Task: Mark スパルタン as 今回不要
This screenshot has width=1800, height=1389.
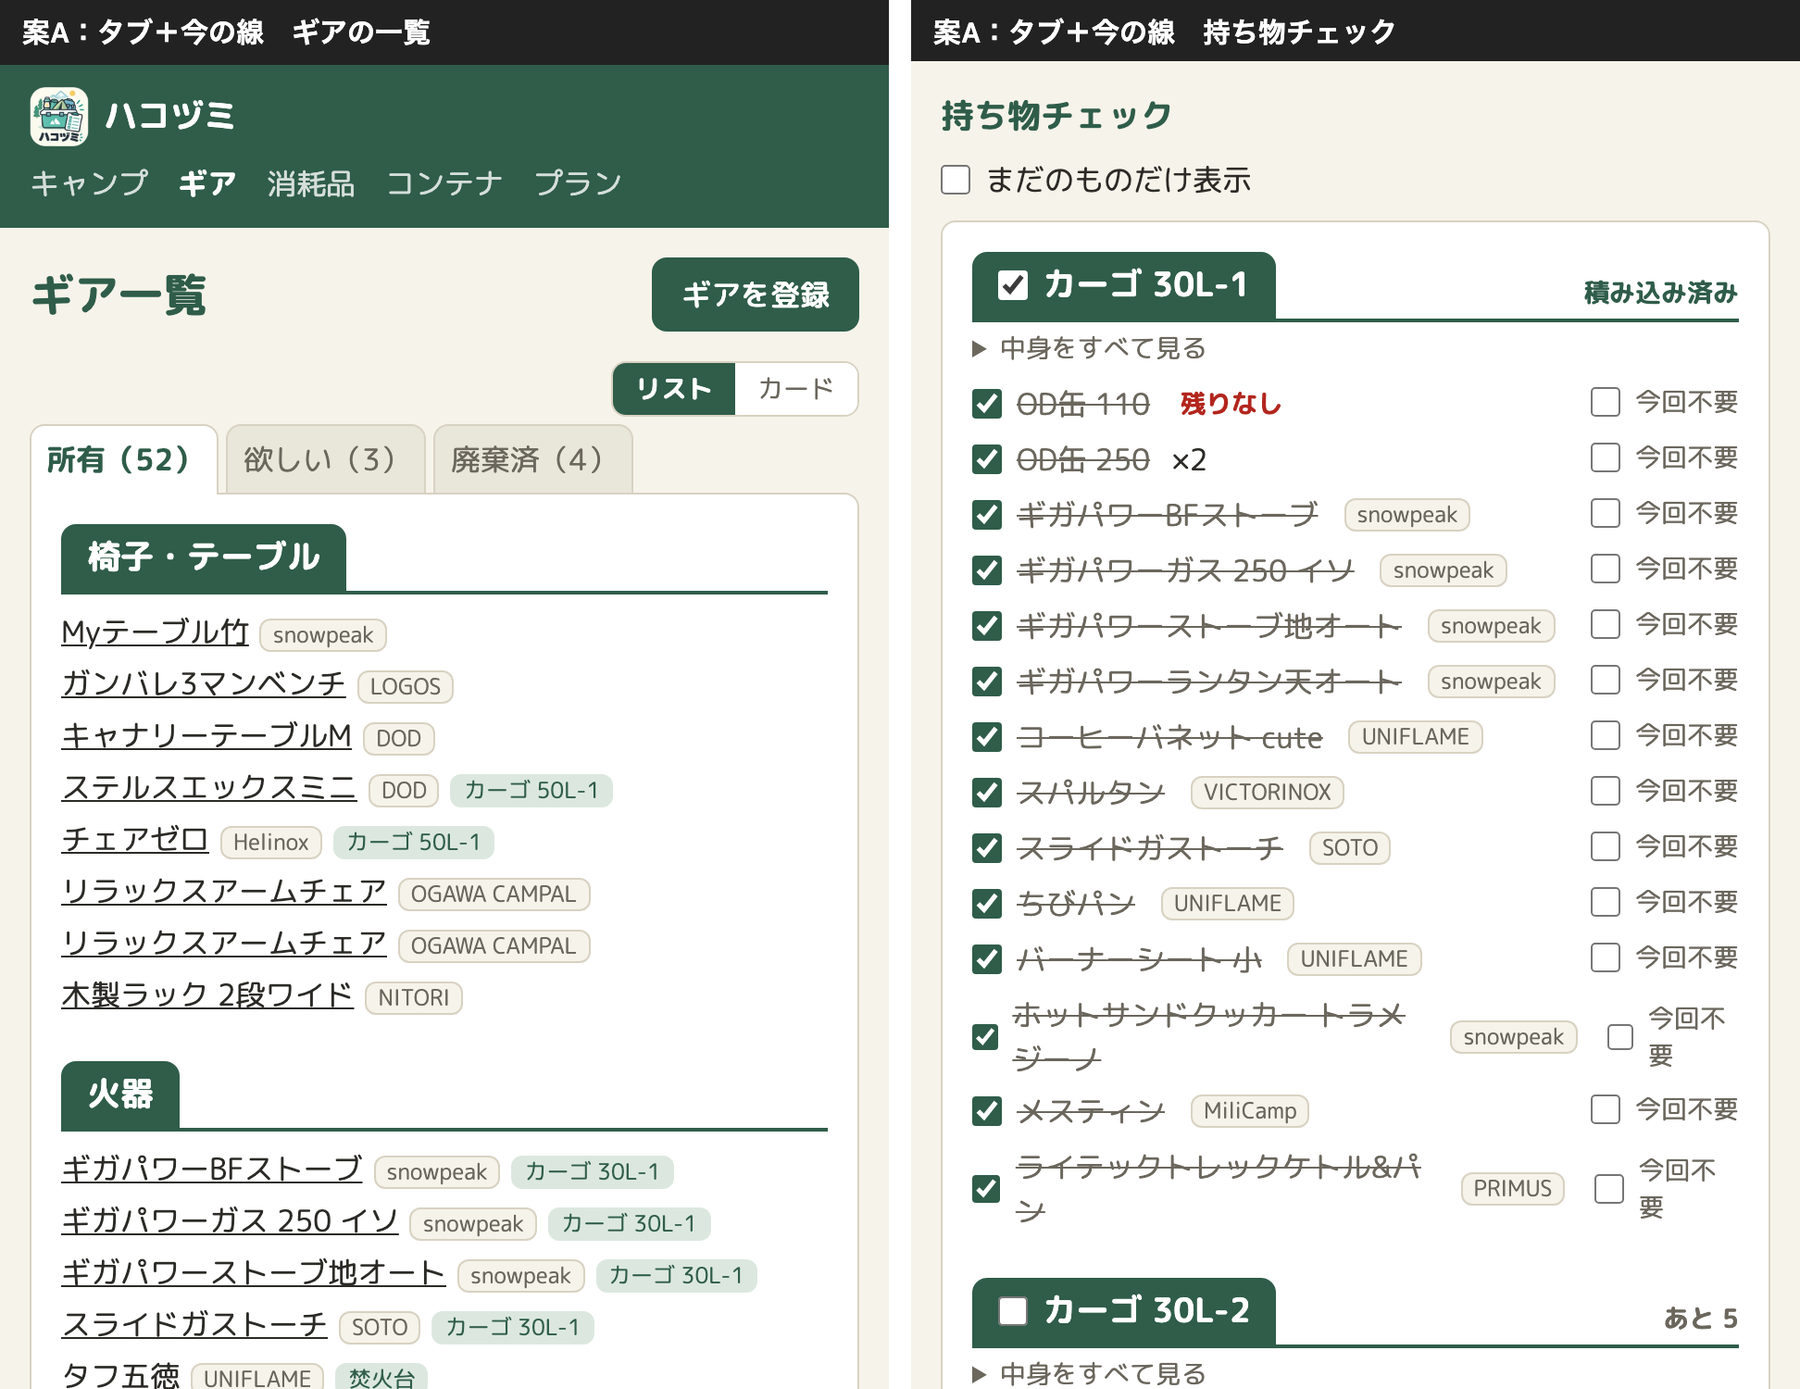Action: click(x=1605, y=791)
